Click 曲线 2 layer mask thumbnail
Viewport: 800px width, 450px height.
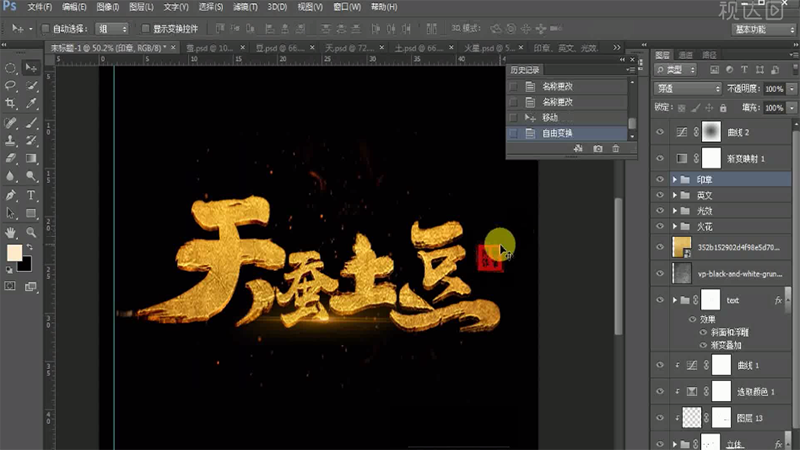point(711,132)
